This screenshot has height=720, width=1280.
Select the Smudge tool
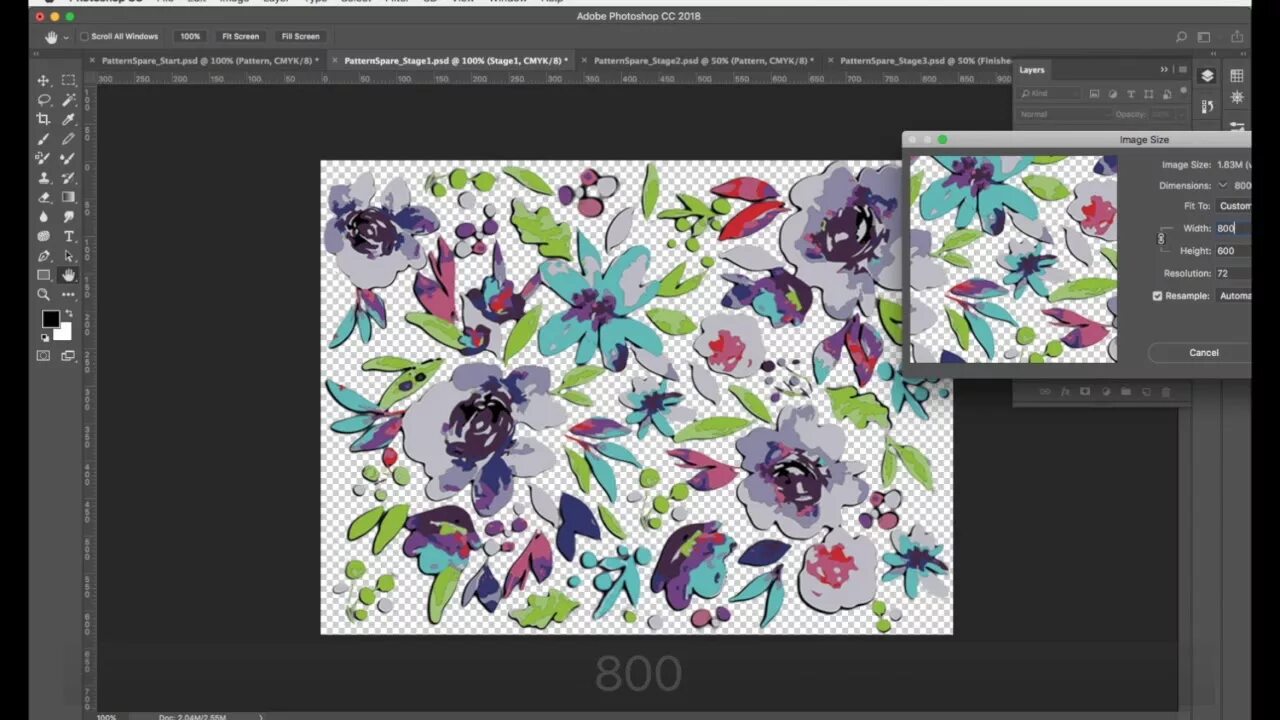click(x=68, y=217)
